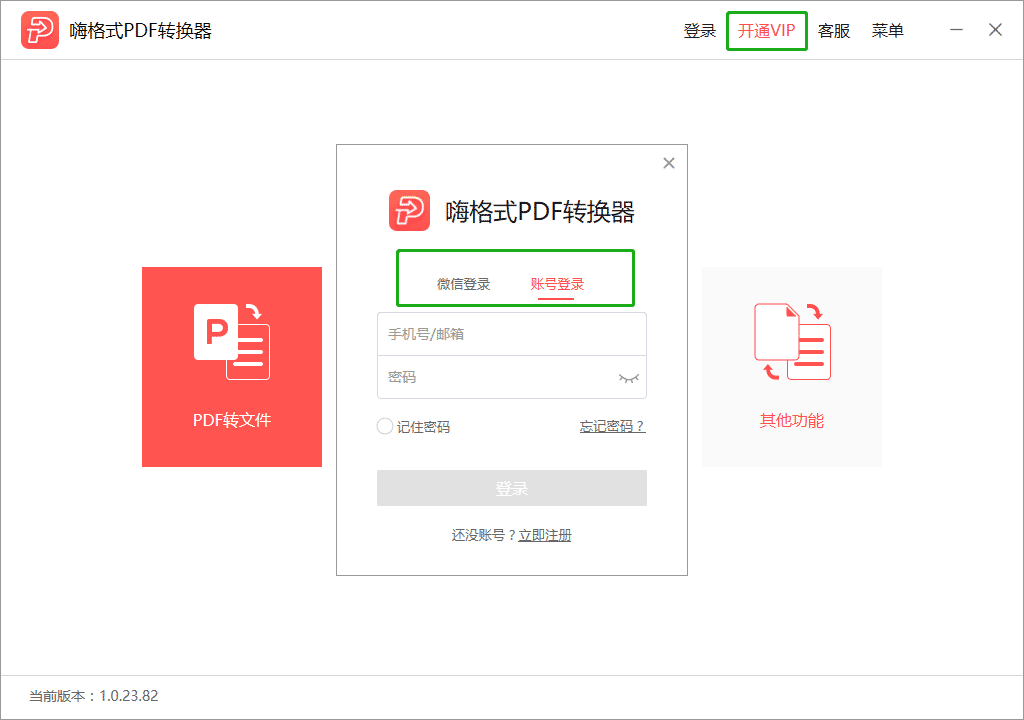The width and height of the screenshot is (1024, 720).
Task: Click the logo icon in login dialog
Action: point(409,210)
